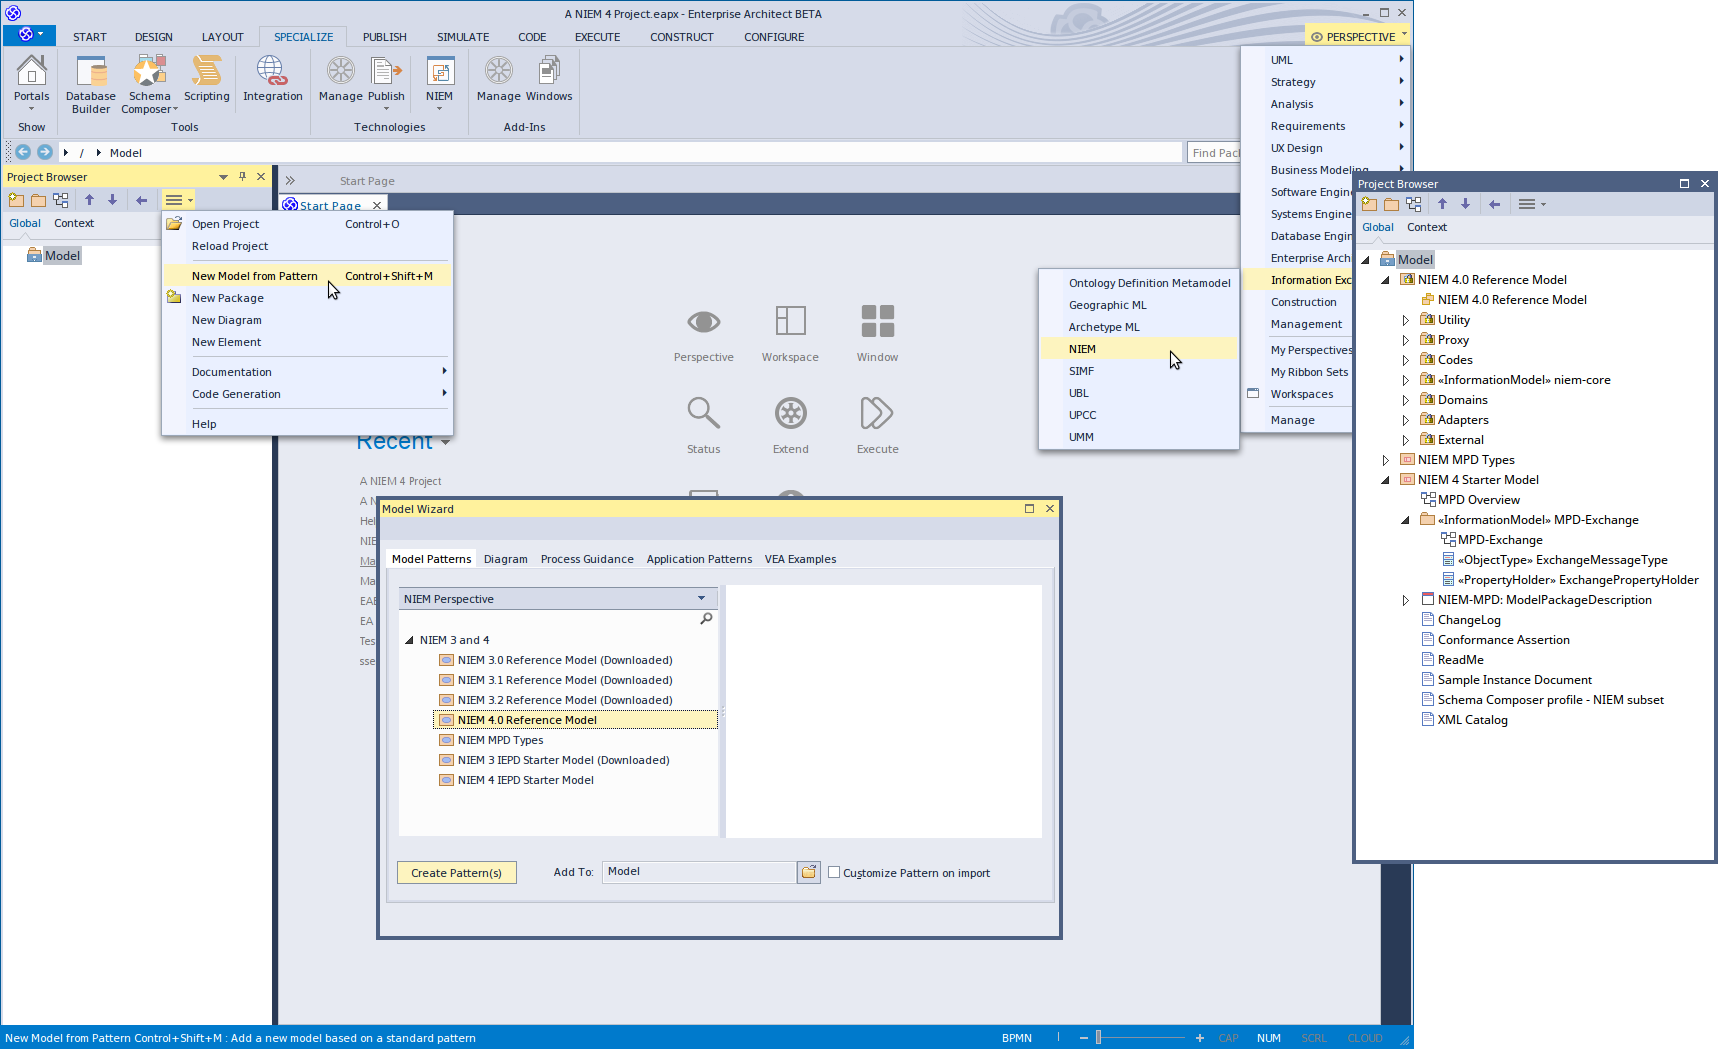Click the Create Pattern(s) button

pos(456,873)
